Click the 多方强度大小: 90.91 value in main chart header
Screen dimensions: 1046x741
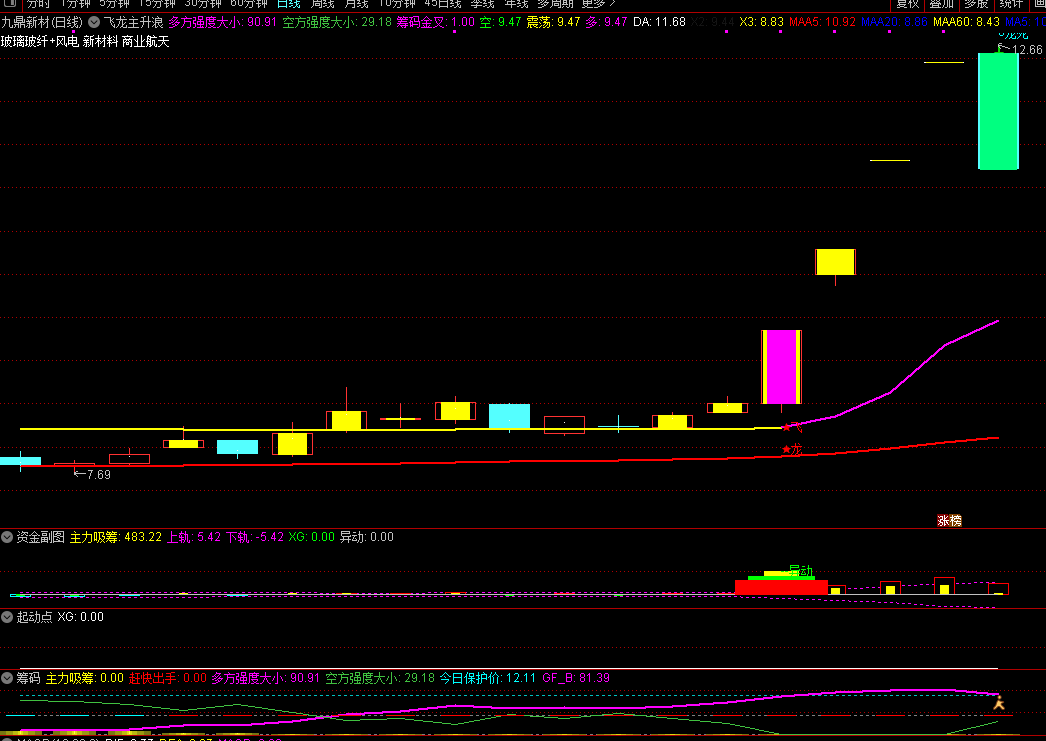[222, 22]
